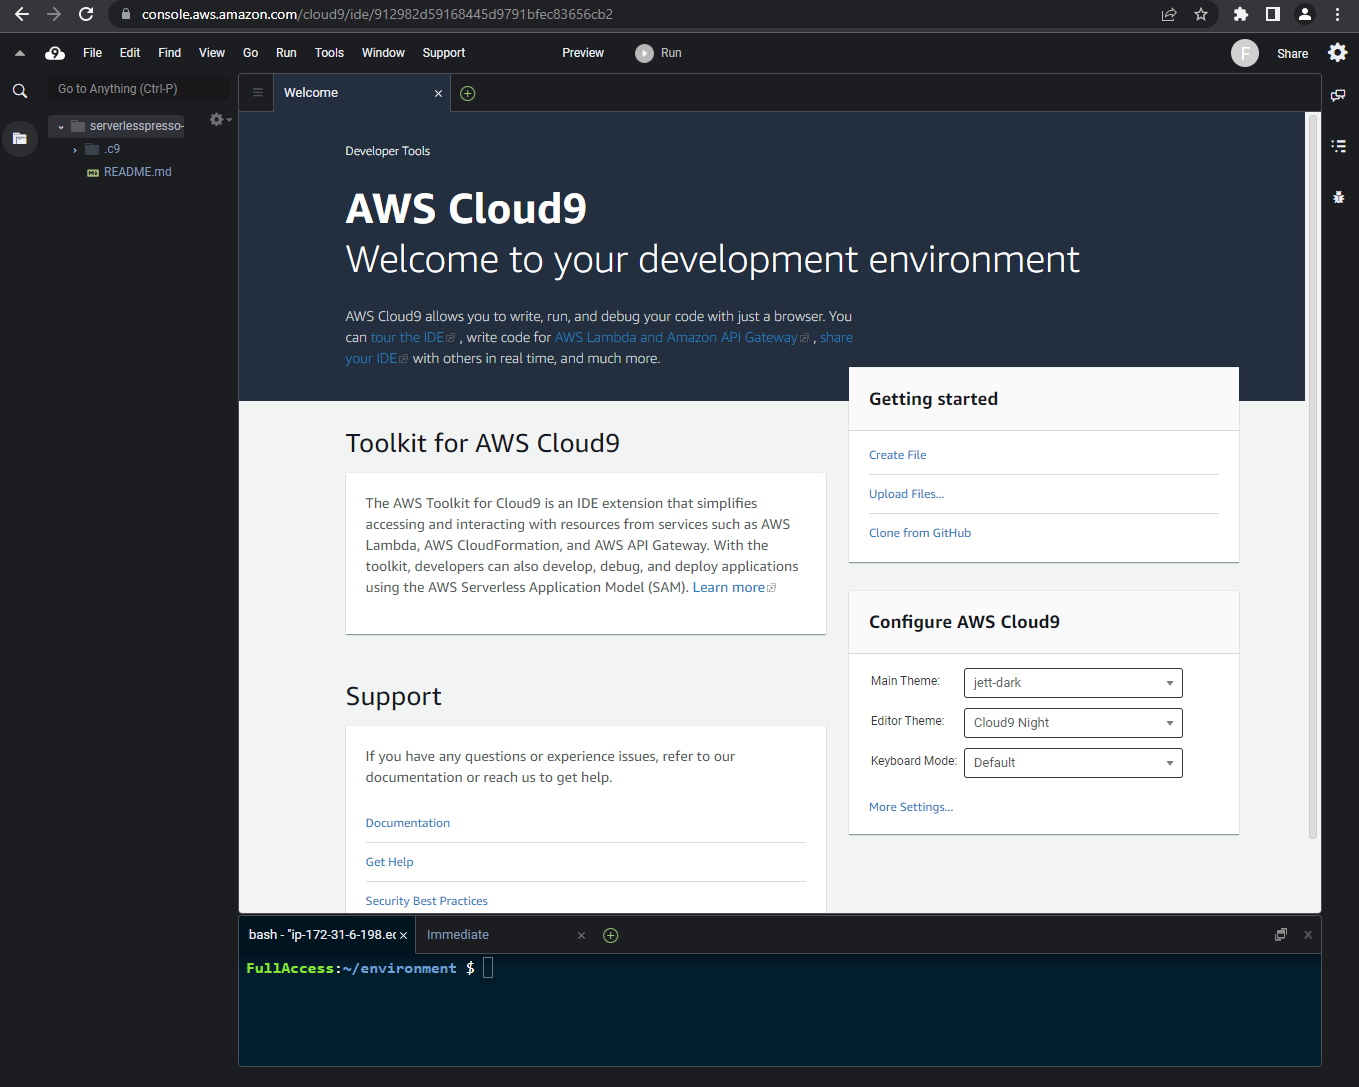Open More Settings link

click(911, 807)
